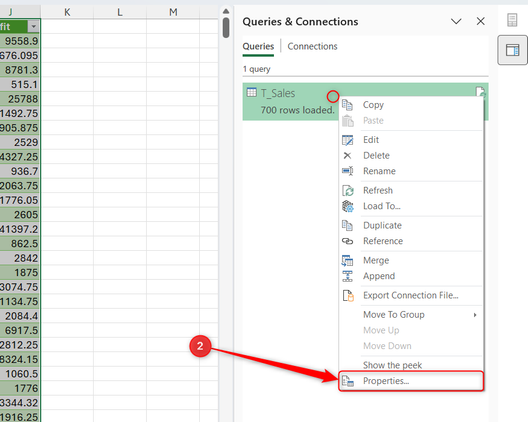Expand the Move To Group submenu arrow
The image size is (528, 422).
click(x=475, y=315)
